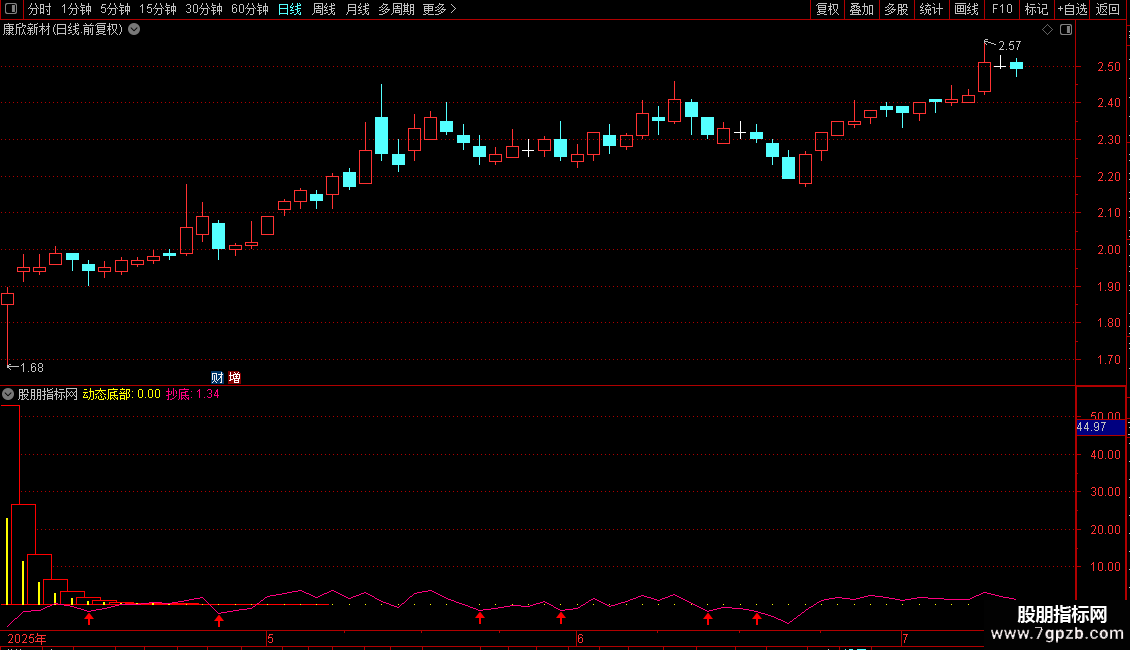The width and height of the screenshot is (1130, 650).
Task: Click the diamond icon above the chart
Action: [x=1047, y=30]
